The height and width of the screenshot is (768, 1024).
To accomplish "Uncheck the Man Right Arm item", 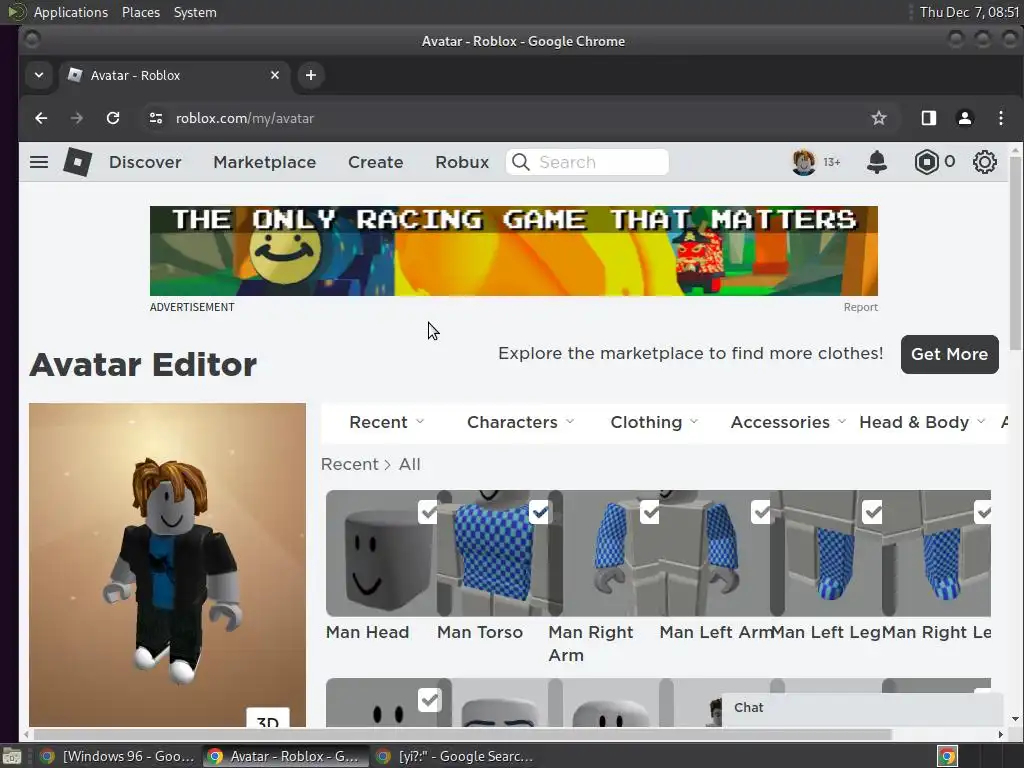I will 650,512.
